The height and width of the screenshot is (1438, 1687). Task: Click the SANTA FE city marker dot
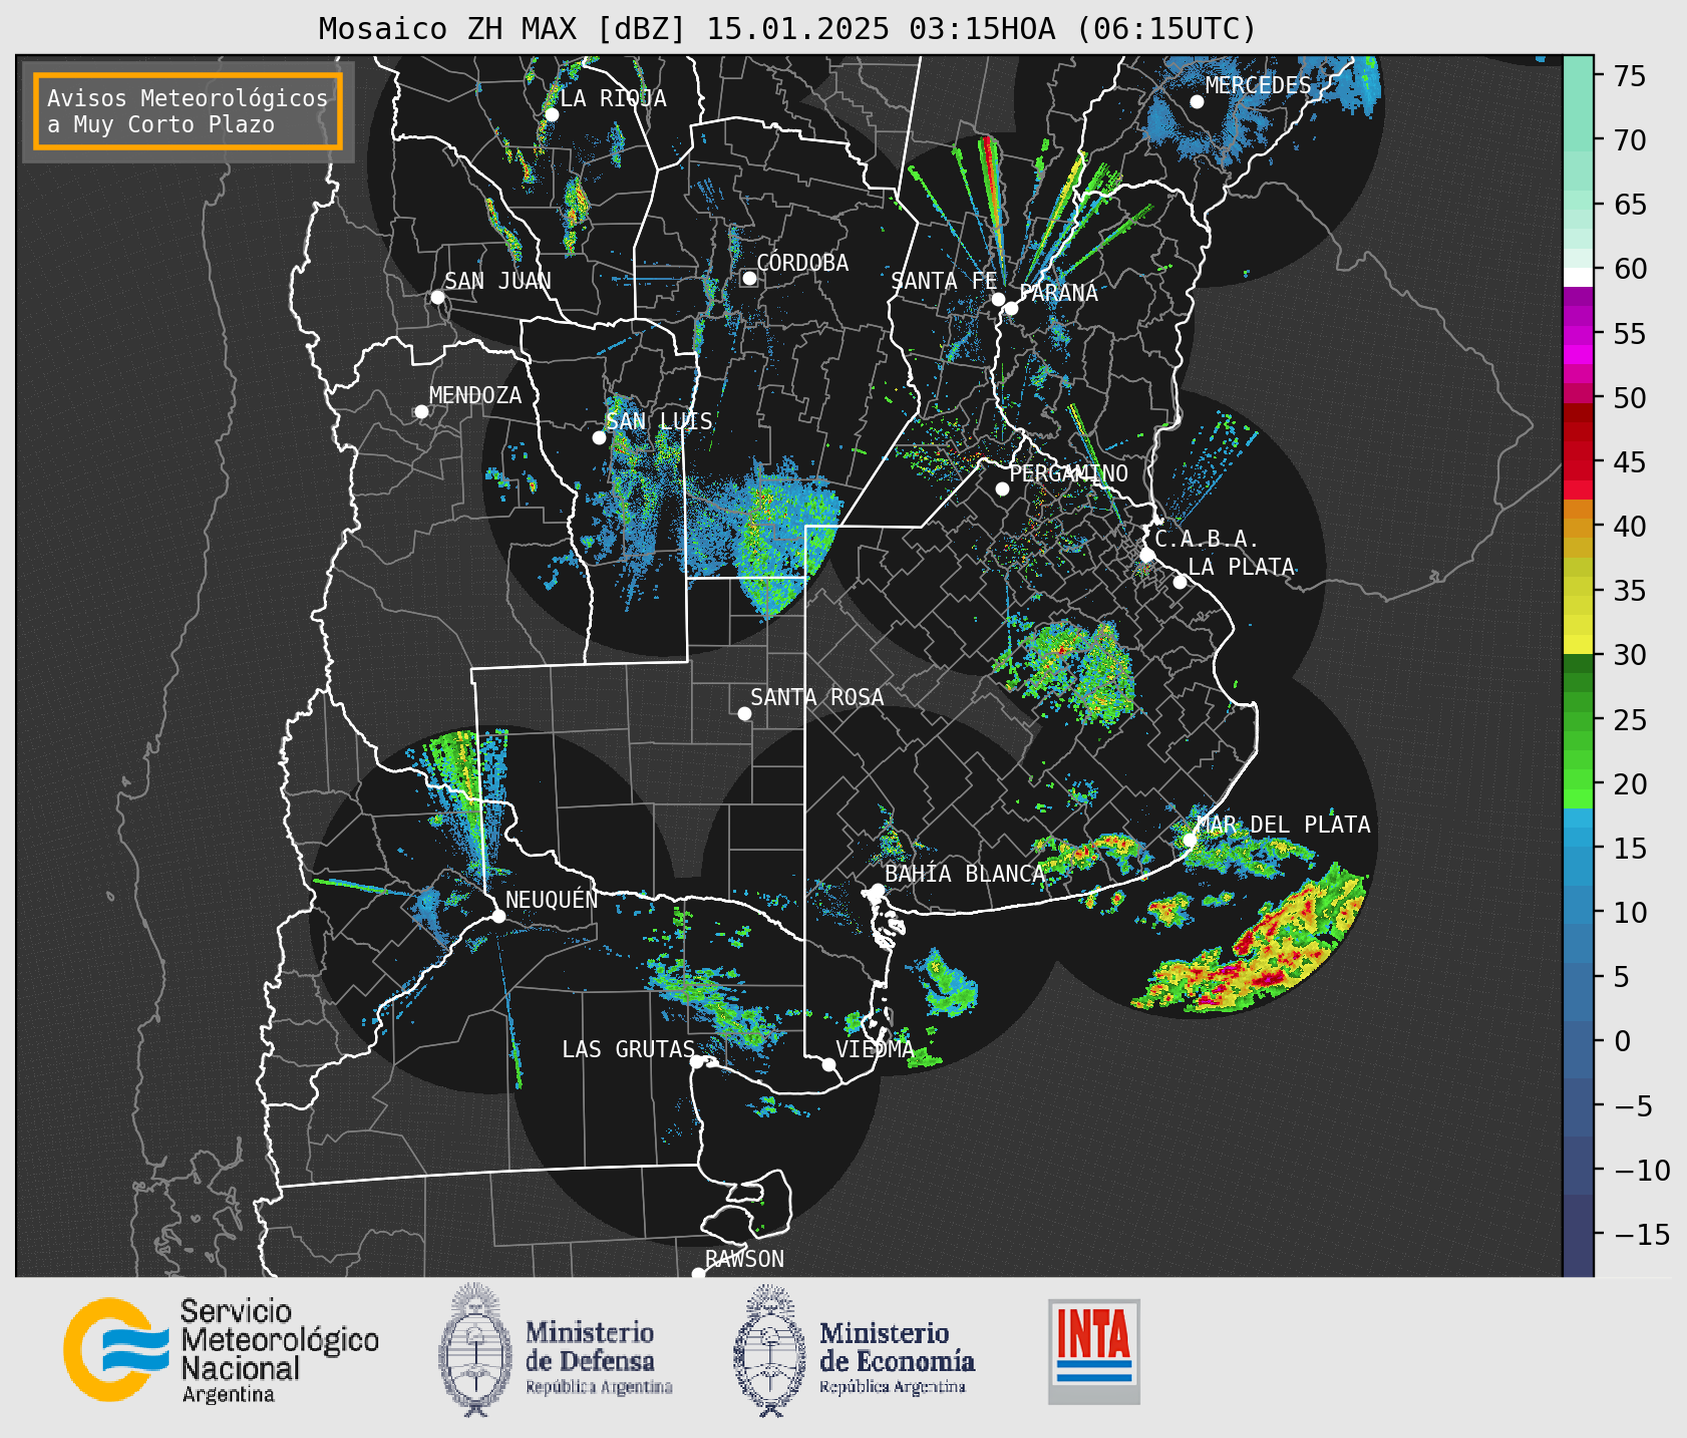click(998, 299)
